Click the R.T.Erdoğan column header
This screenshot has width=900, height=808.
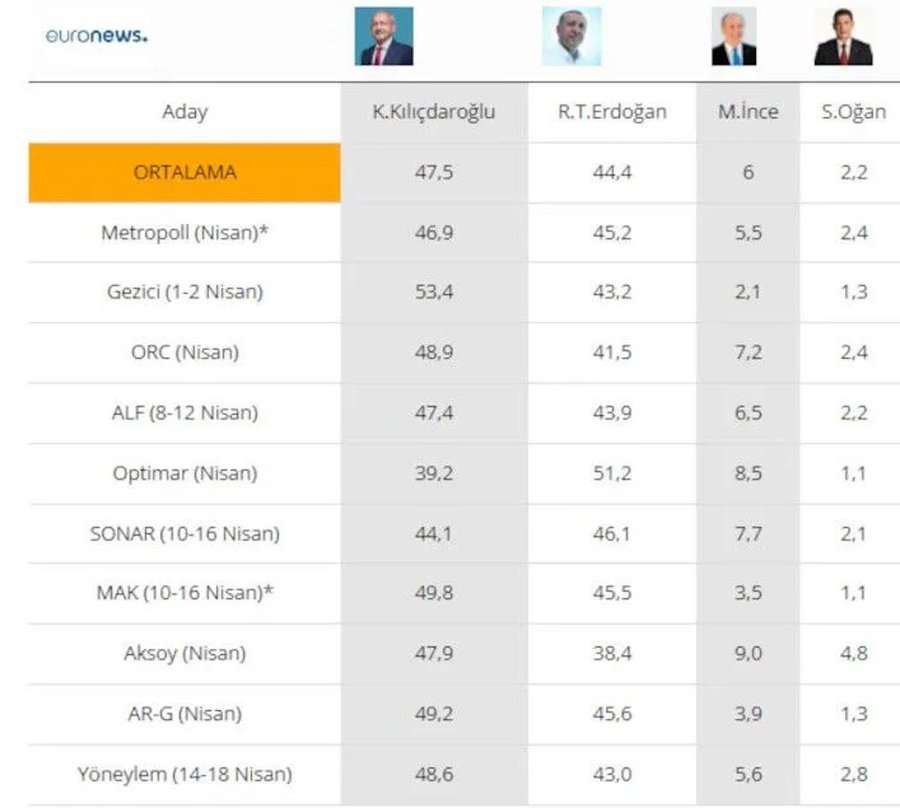point(612,111)
